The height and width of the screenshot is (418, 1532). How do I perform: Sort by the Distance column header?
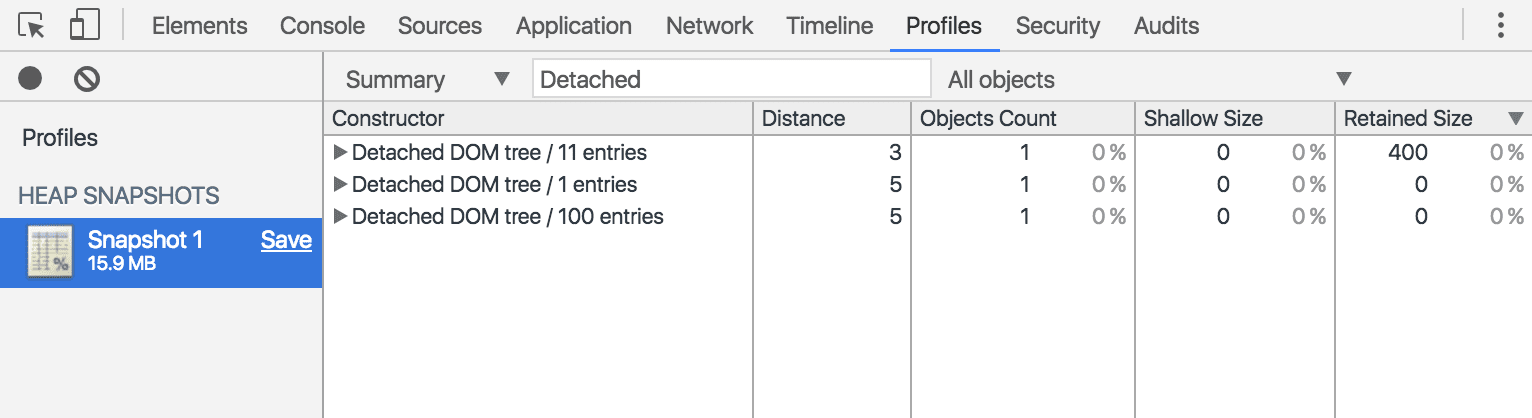pos(803,119)
